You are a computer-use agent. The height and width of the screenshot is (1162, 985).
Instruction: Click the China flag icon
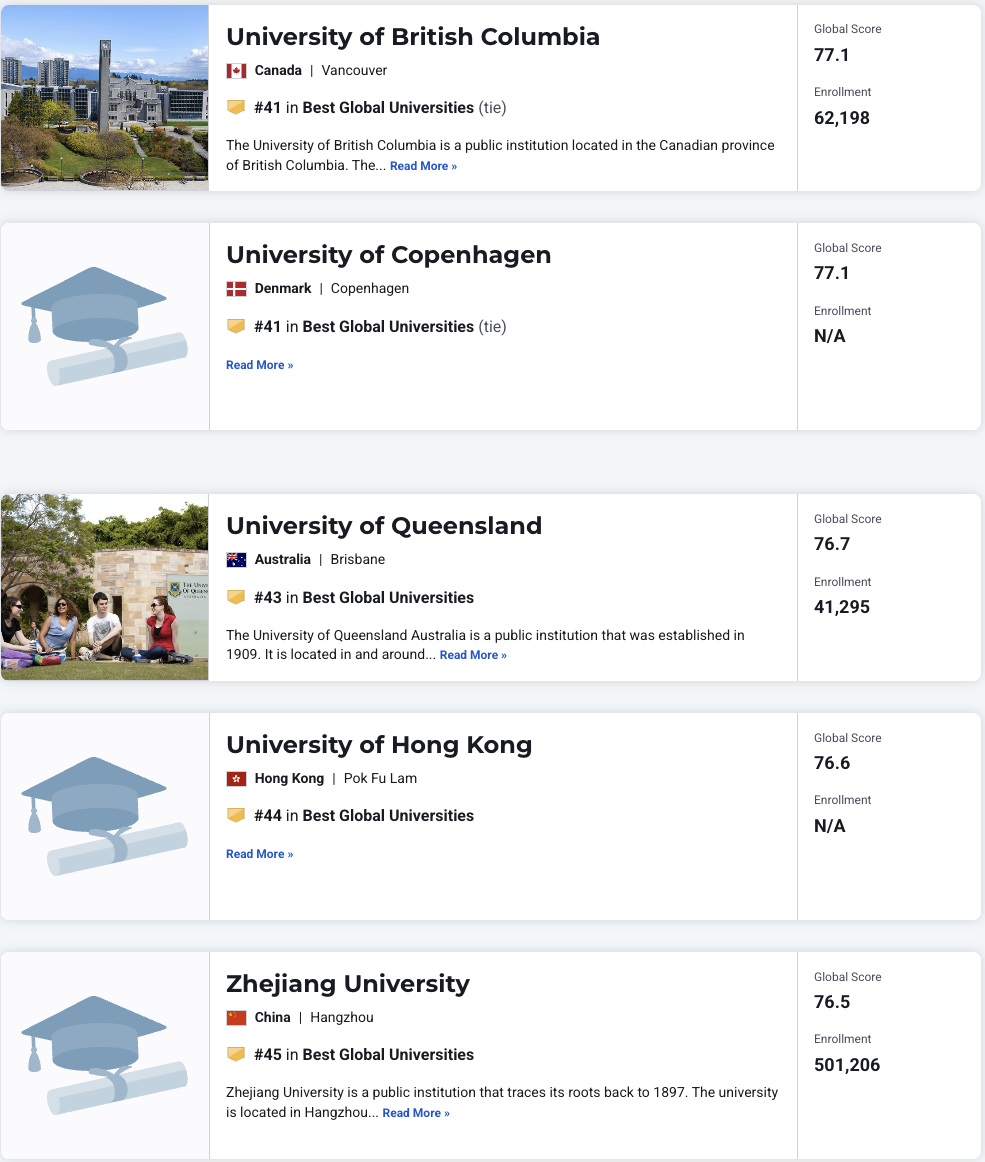236,1017
